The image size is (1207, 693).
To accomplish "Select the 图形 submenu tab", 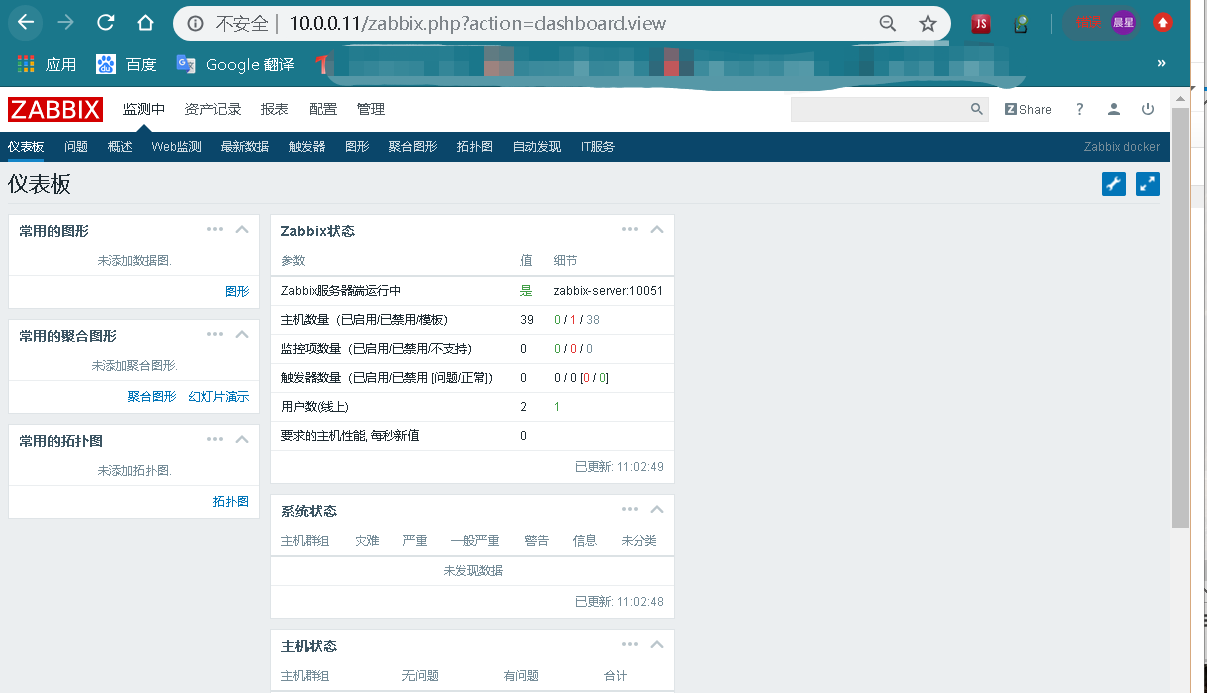I will coord(357,147).
